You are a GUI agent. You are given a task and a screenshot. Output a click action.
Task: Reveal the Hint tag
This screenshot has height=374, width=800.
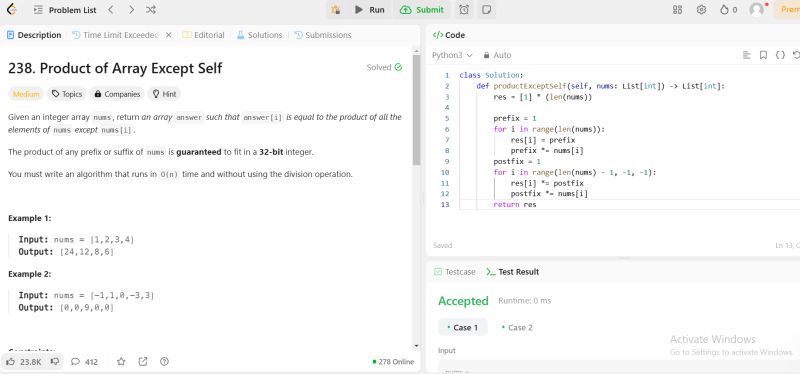[x=164, y=94]
